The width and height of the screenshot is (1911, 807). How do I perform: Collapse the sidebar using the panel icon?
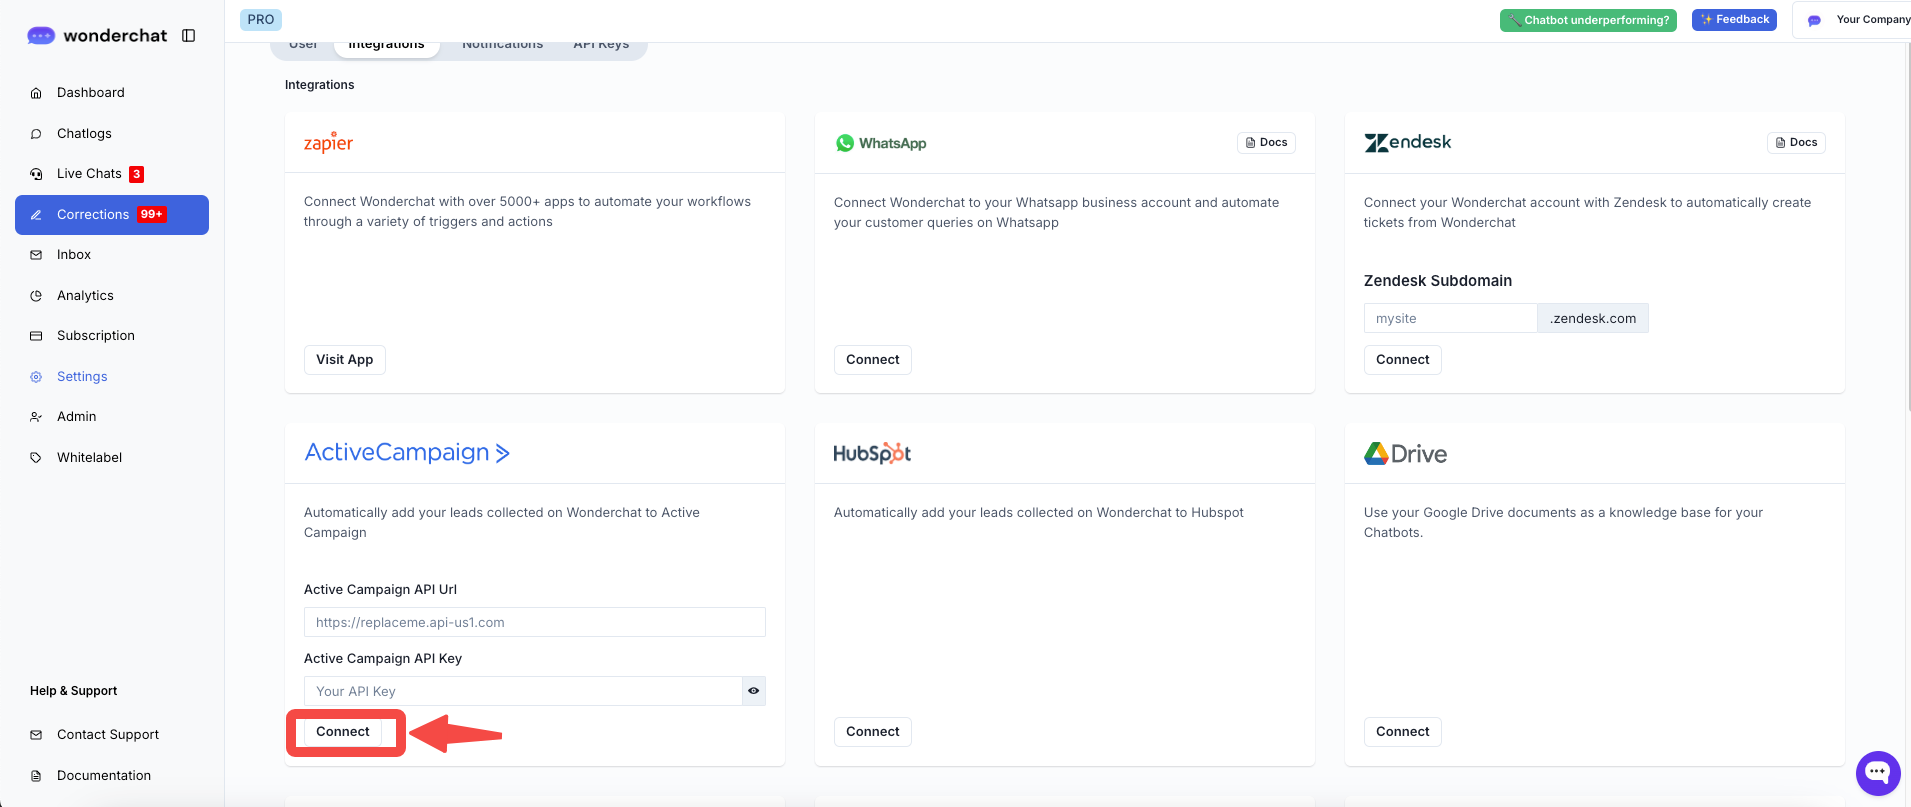point(188,36)
